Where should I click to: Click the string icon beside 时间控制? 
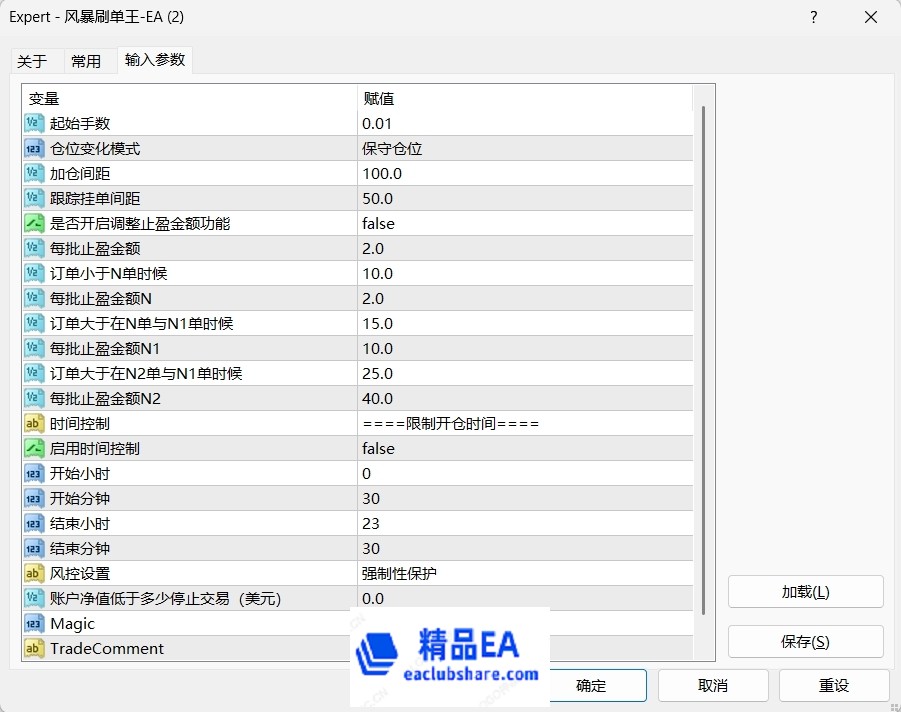(34, 424)
